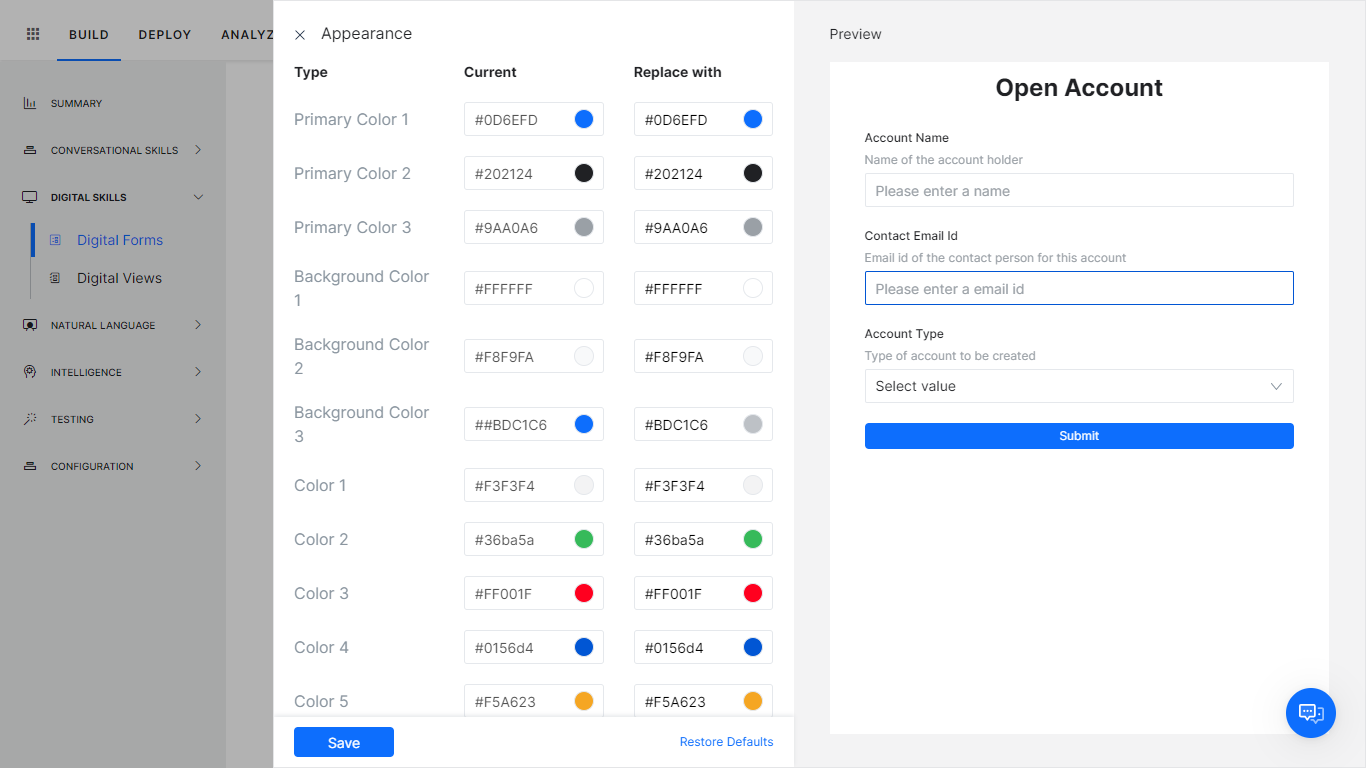This screenshot has width=1366, height=768.
Task: Click the Digital Skills monitor icon
Action: coord(28,196)
